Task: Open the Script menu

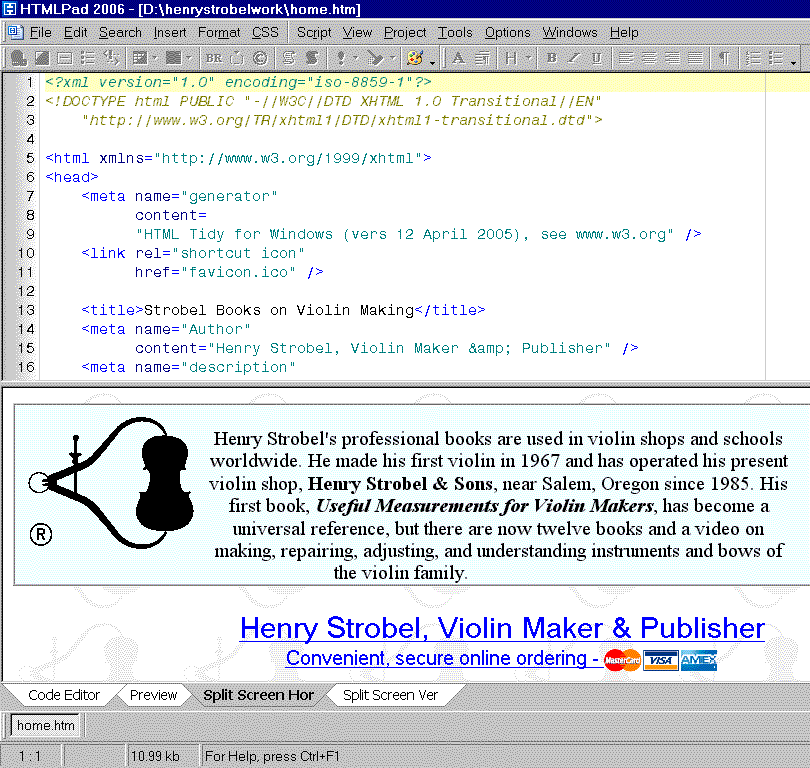Action: point(314,33)
